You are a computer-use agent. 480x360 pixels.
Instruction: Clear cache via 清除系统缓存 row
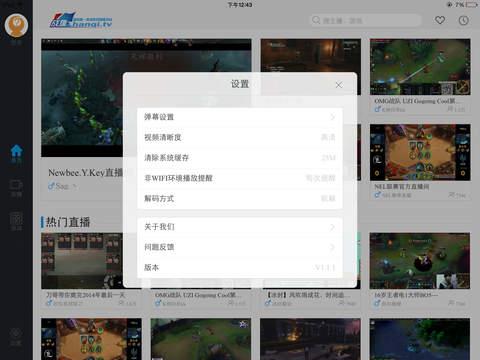[240, 158]
